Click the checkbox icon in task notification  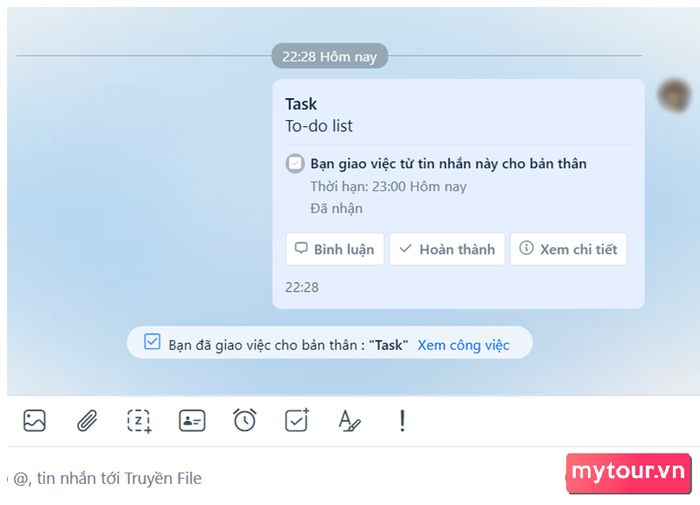point(152,342)
